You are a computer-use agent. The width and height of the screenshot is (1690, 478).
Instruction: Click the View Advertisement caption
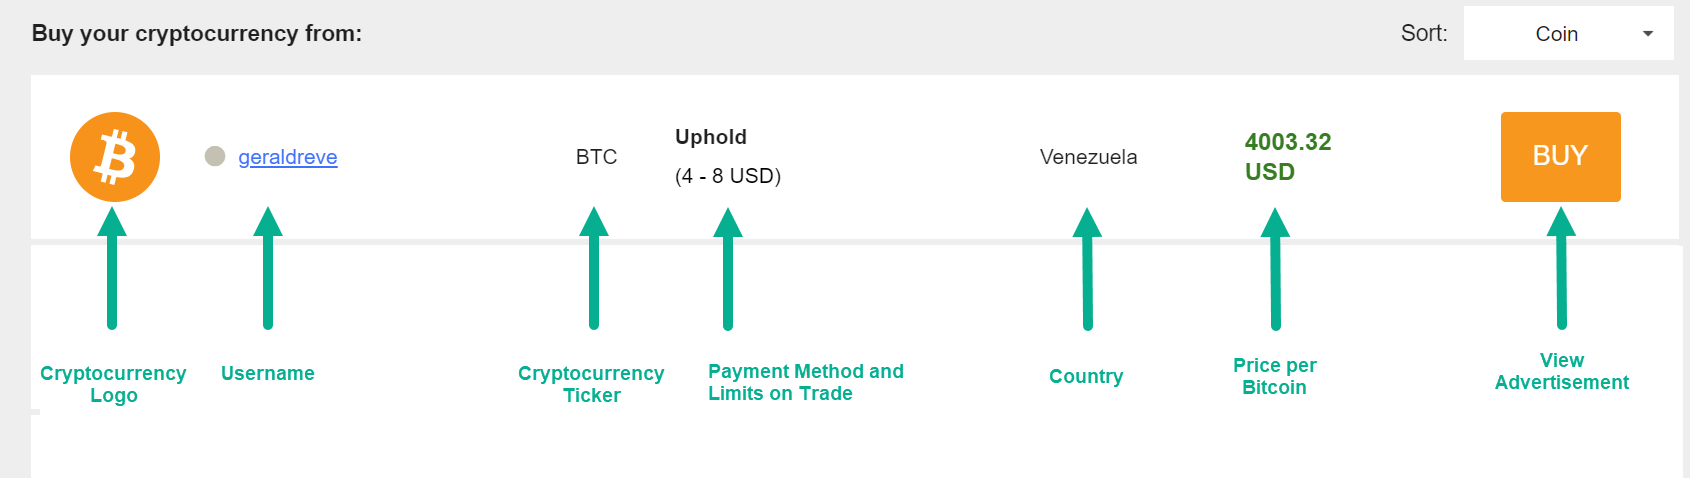click(1562, 371)
